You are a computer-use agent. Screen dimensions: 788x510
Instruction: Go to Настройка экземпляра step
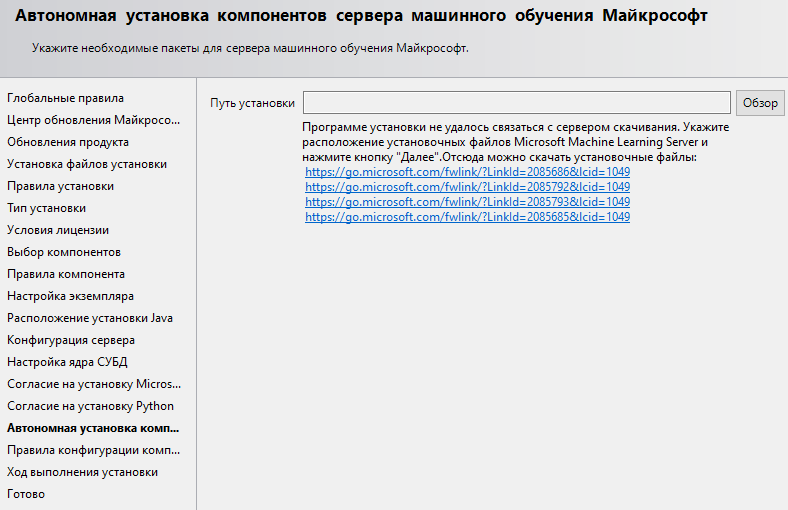click(x=70, y=296)
